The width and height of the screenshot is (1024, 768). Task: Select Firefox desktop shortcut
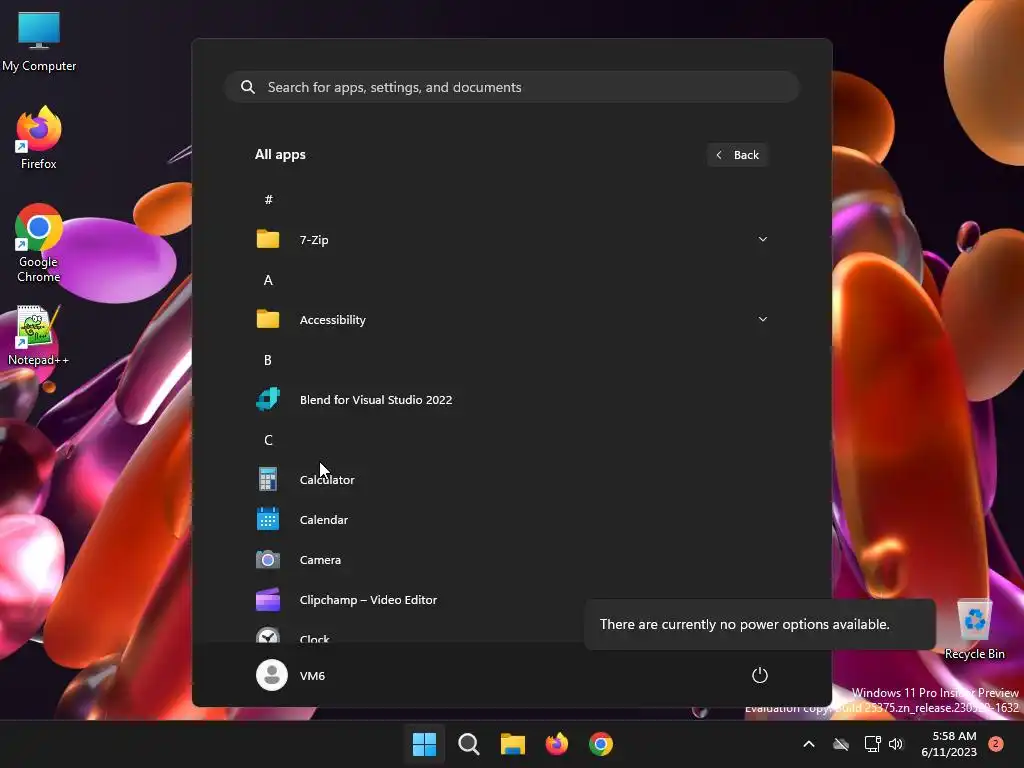(x=39, y=138)
